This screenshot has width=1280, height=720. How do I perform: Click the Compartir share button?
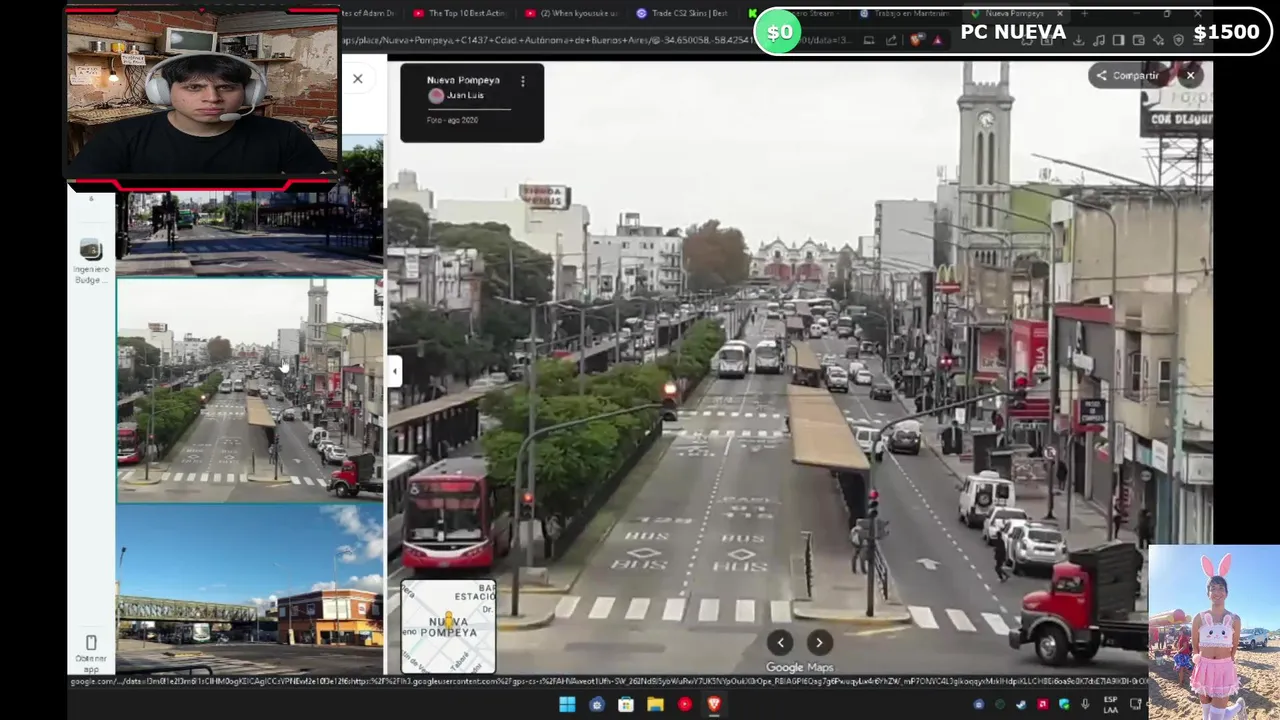pyautogui.click(x=1127, y=75)
